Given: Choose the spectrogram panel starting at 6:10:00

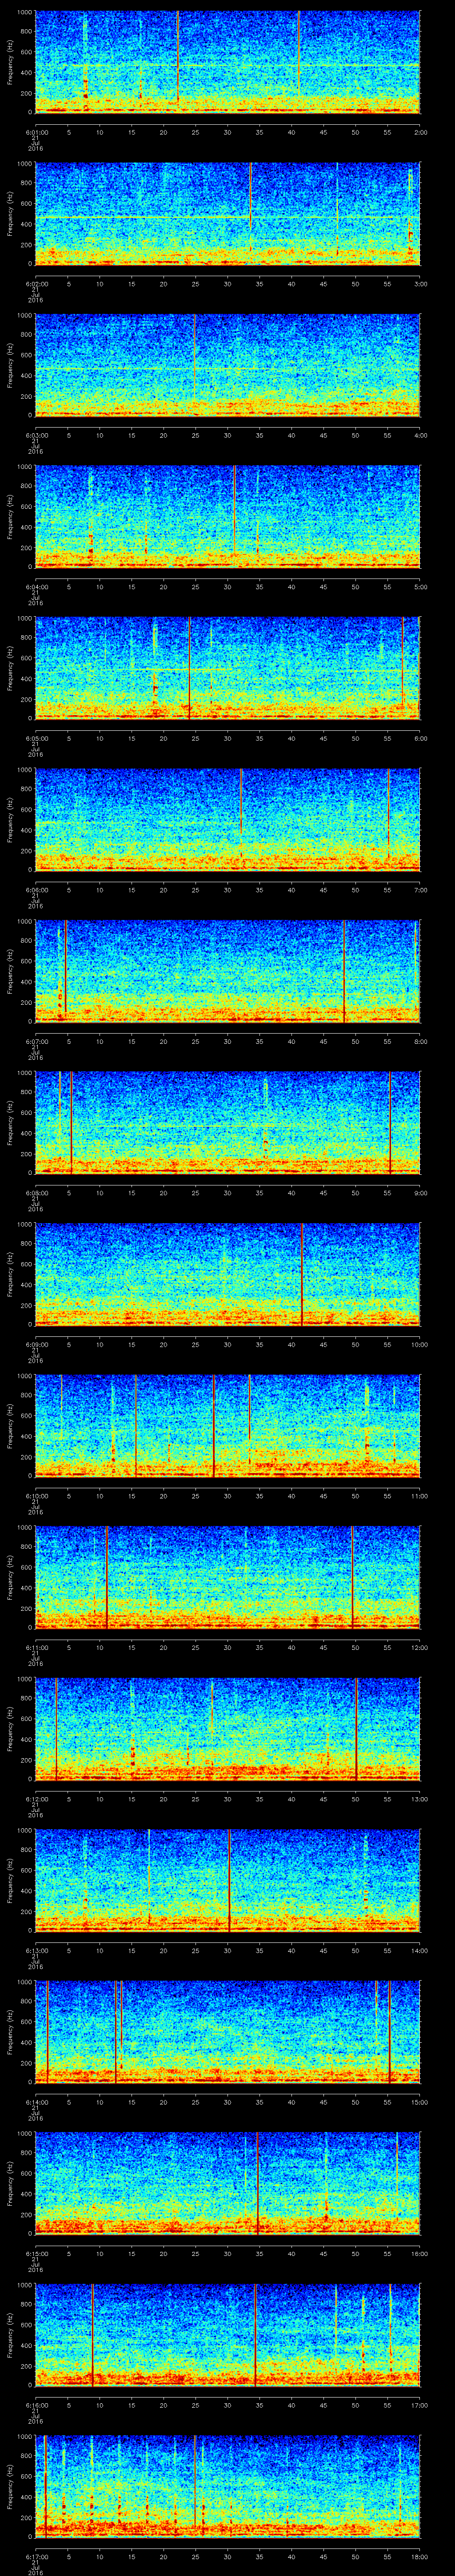Looking at the screenshot, I should [x=228, y=1425].
